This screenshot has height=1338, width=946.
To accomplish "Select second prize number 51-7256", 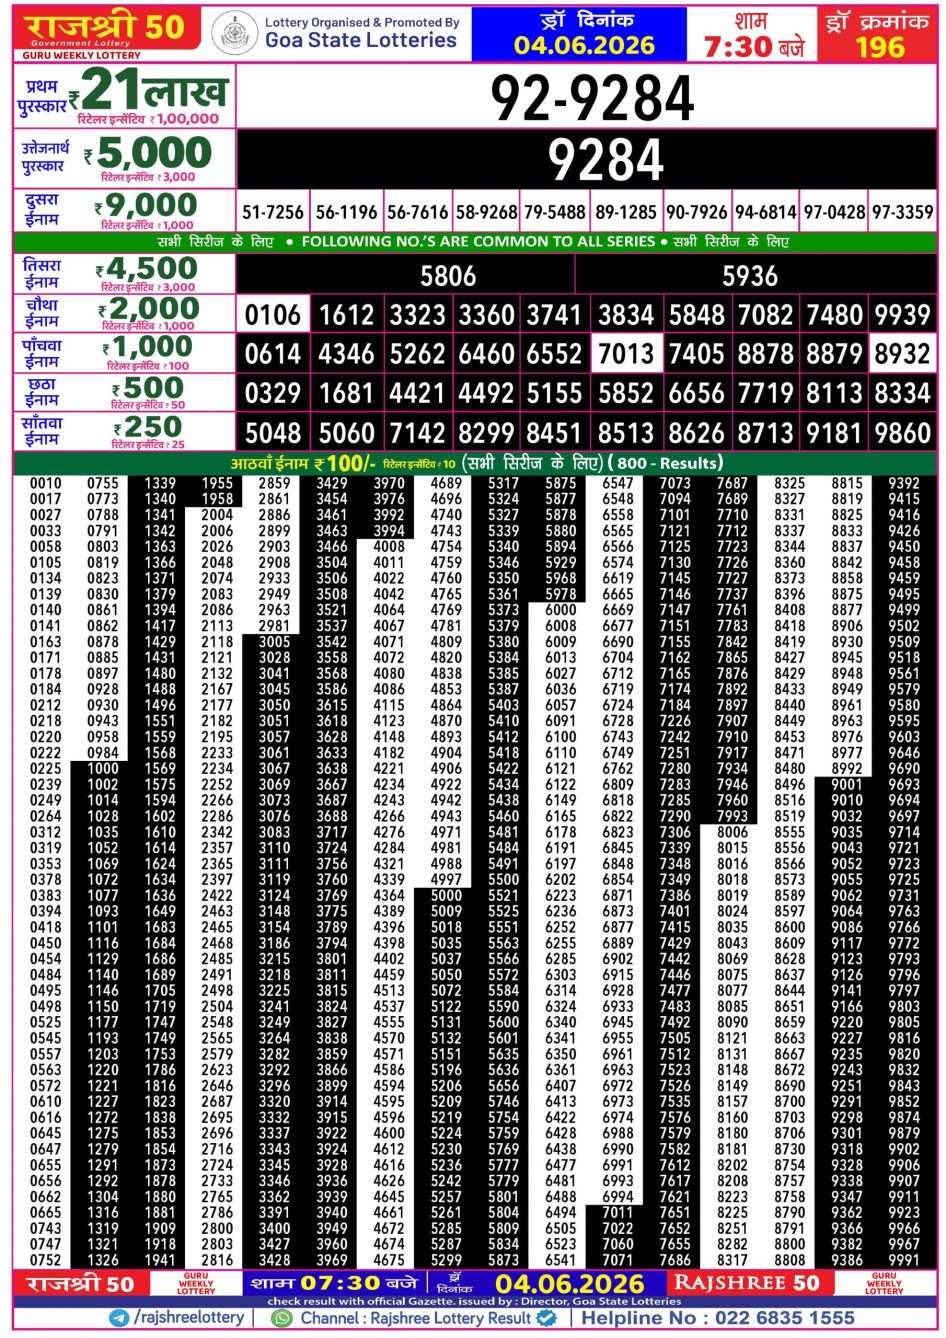I will tap(273, 212).
